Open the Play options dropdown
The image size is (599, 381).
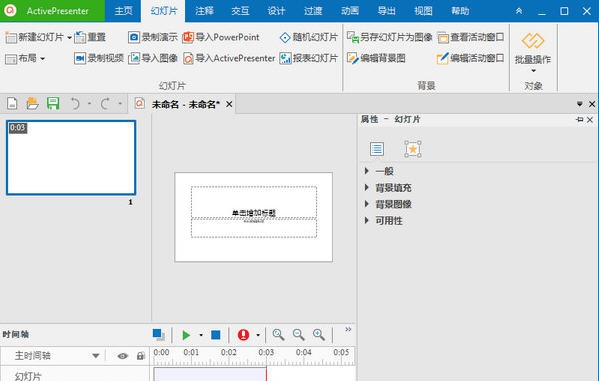click(x=201, y=335)
